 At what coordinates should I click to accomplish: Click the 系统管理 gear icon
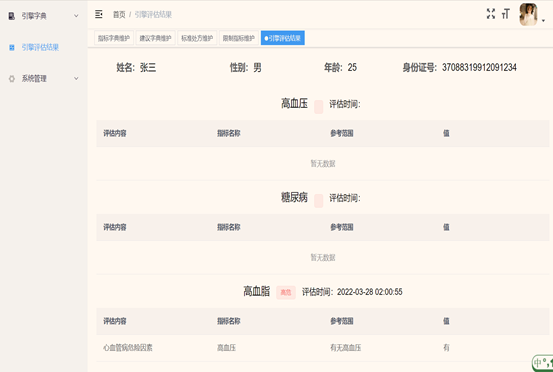point(12,79)
